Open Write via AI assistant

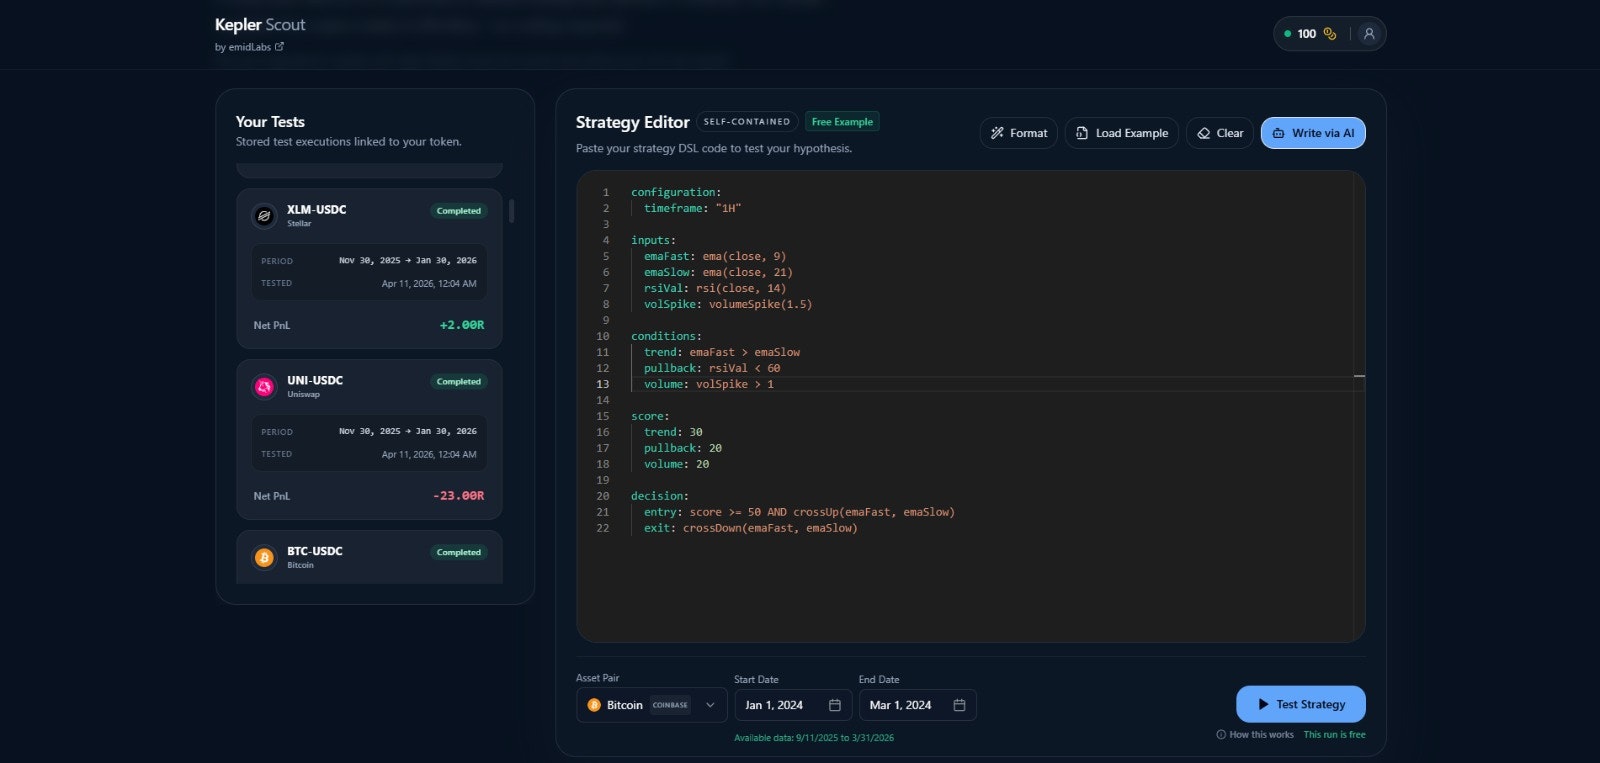tap(1313, 133)
